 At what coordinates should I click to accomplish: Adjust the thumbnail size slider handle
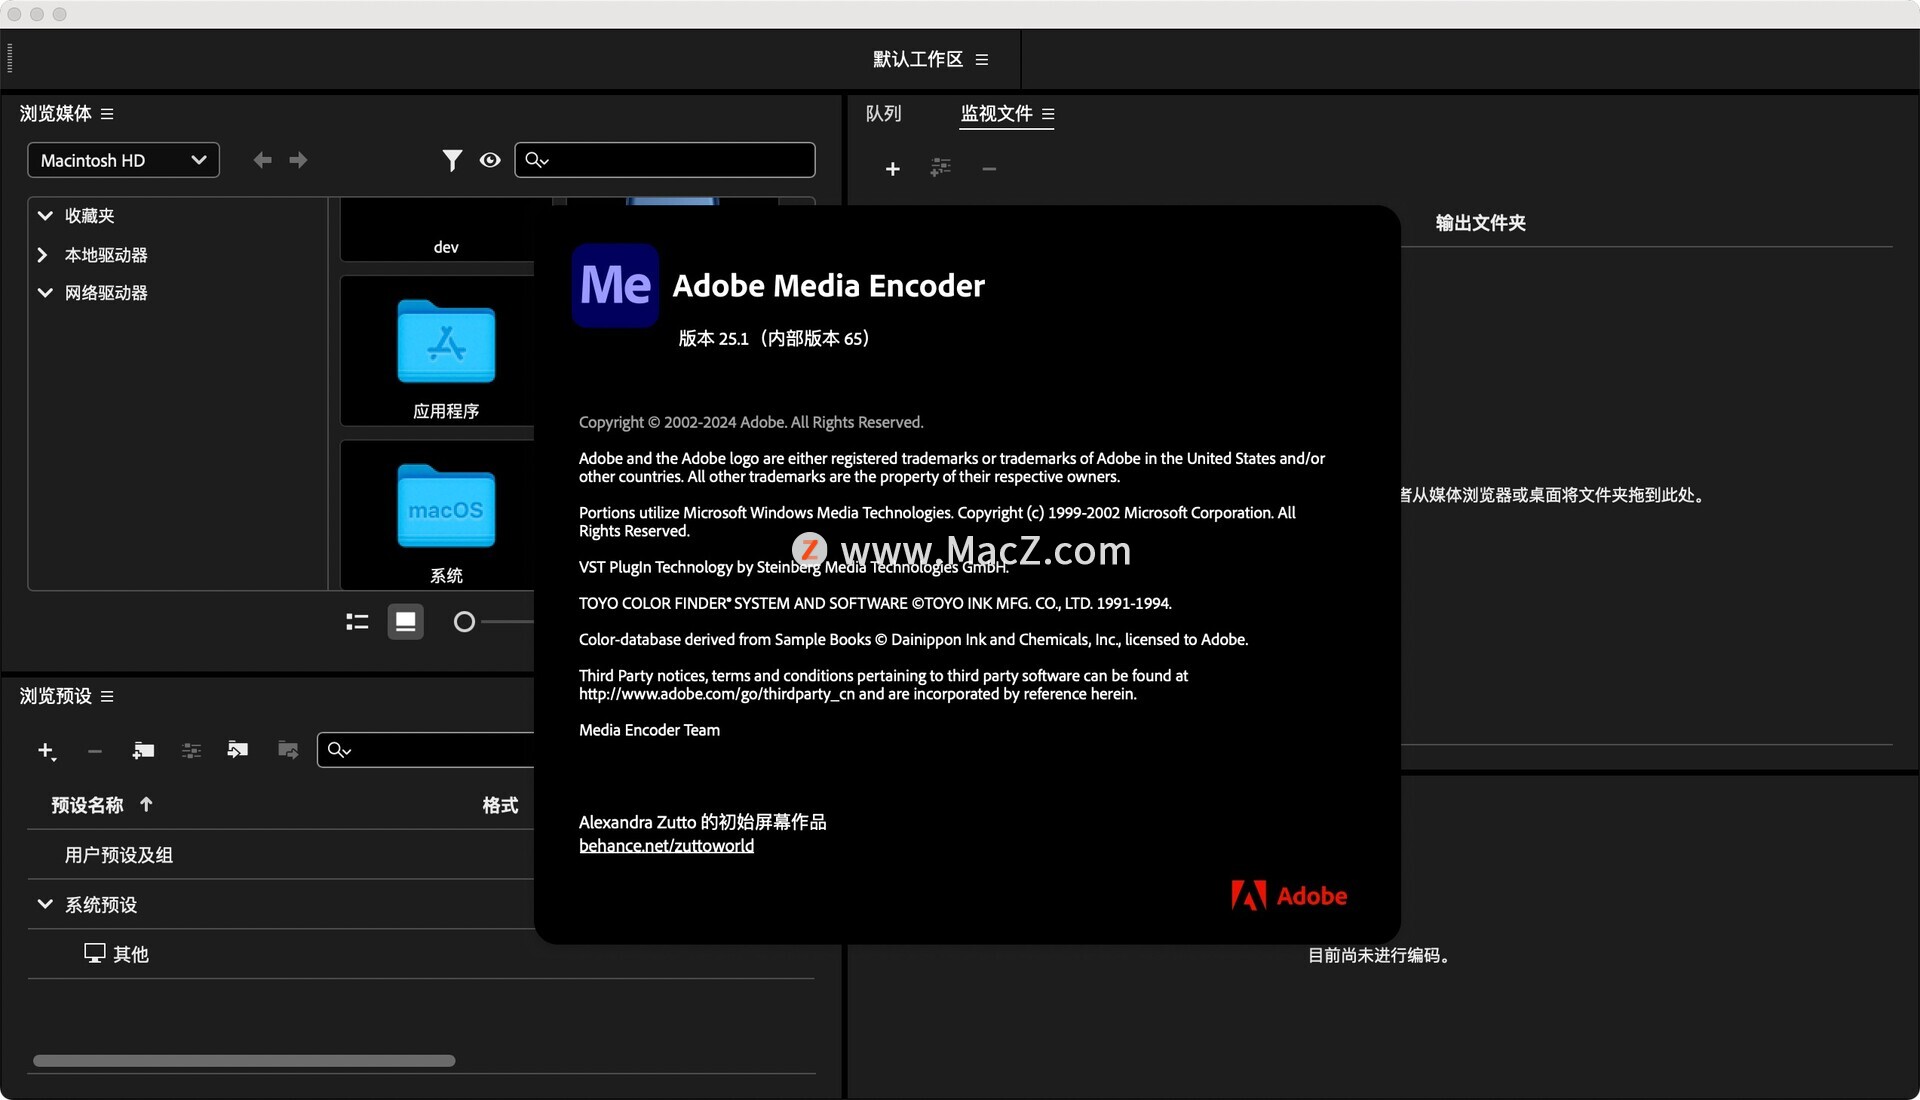coord(464,622)
